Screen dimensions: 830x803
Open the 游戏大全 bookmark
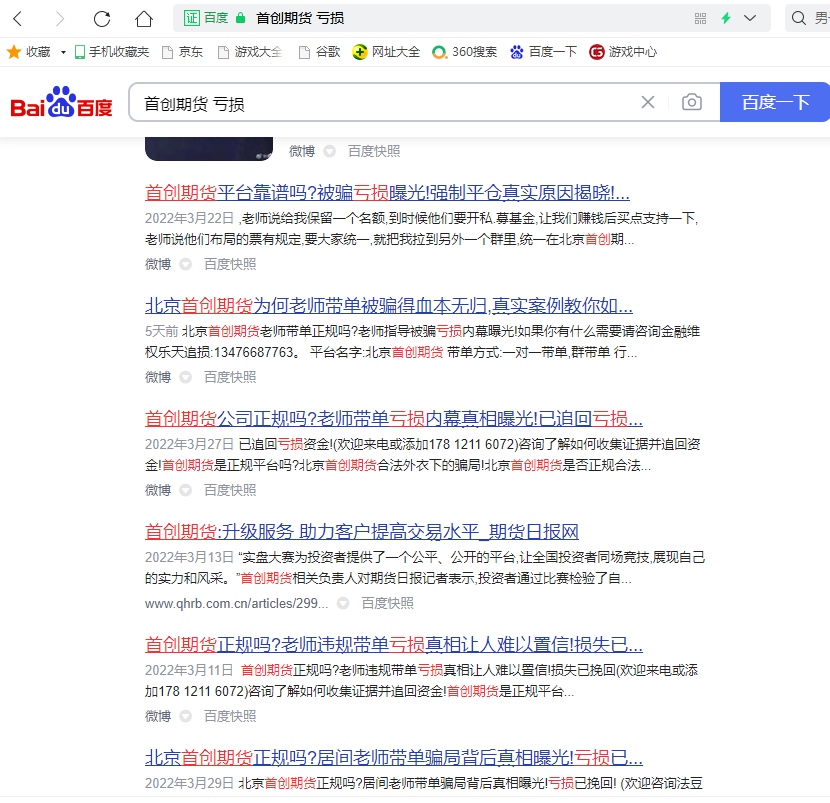(x=250, y=52)
